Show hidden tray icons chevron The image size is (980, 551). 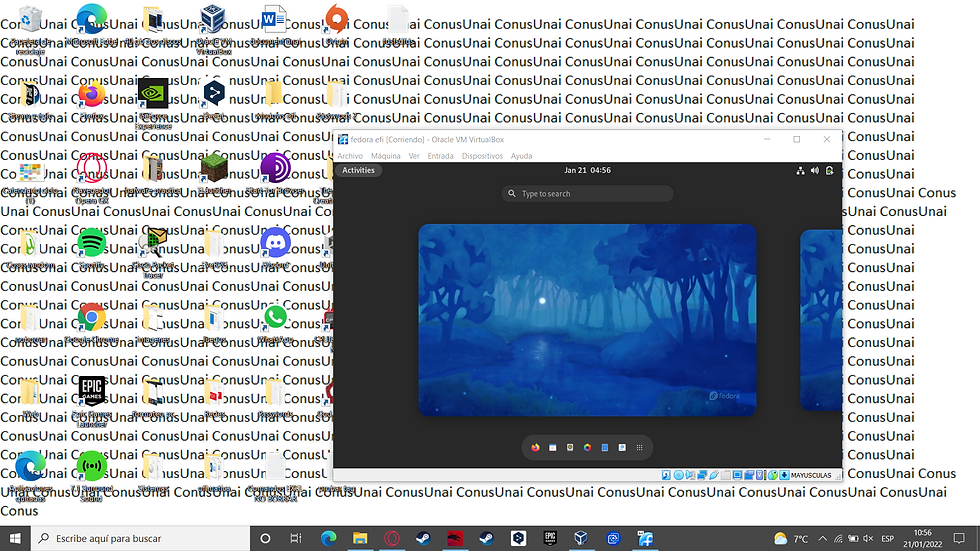pyautogui.click(x=822, y=539)
